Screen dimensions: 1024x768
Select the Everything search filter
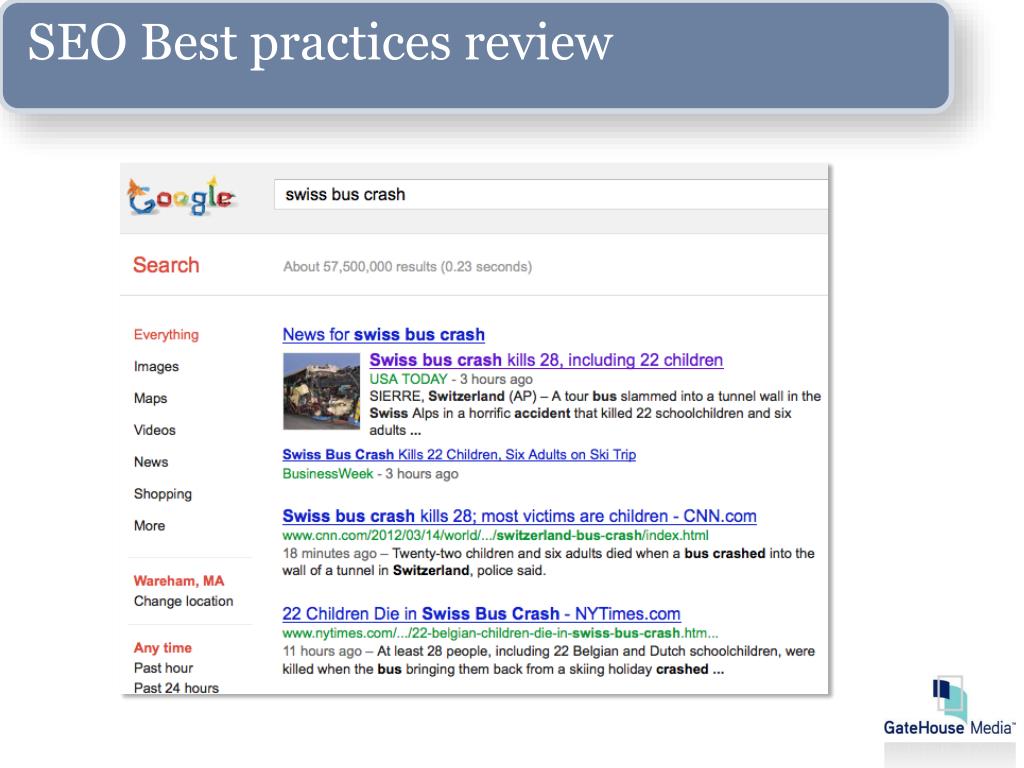(166, 334)
